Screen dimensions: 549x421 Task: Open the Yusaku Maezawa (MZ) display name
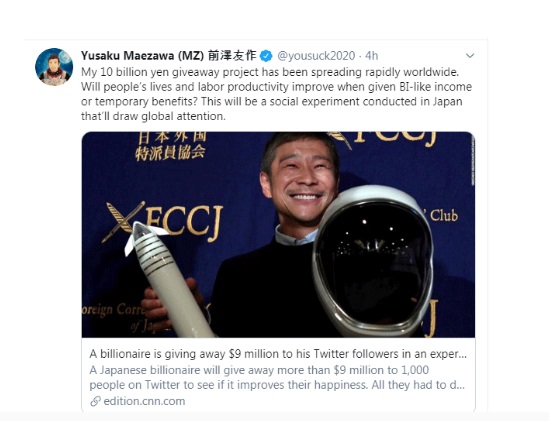click(168, 56)
